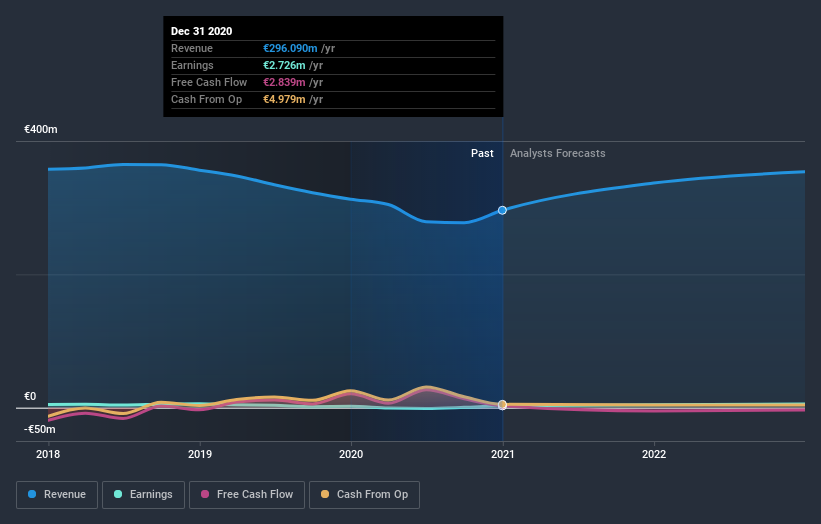Click the €0 y-axis label
The height and width of the screenshot is (524, 821).
[x=30, y=396]
